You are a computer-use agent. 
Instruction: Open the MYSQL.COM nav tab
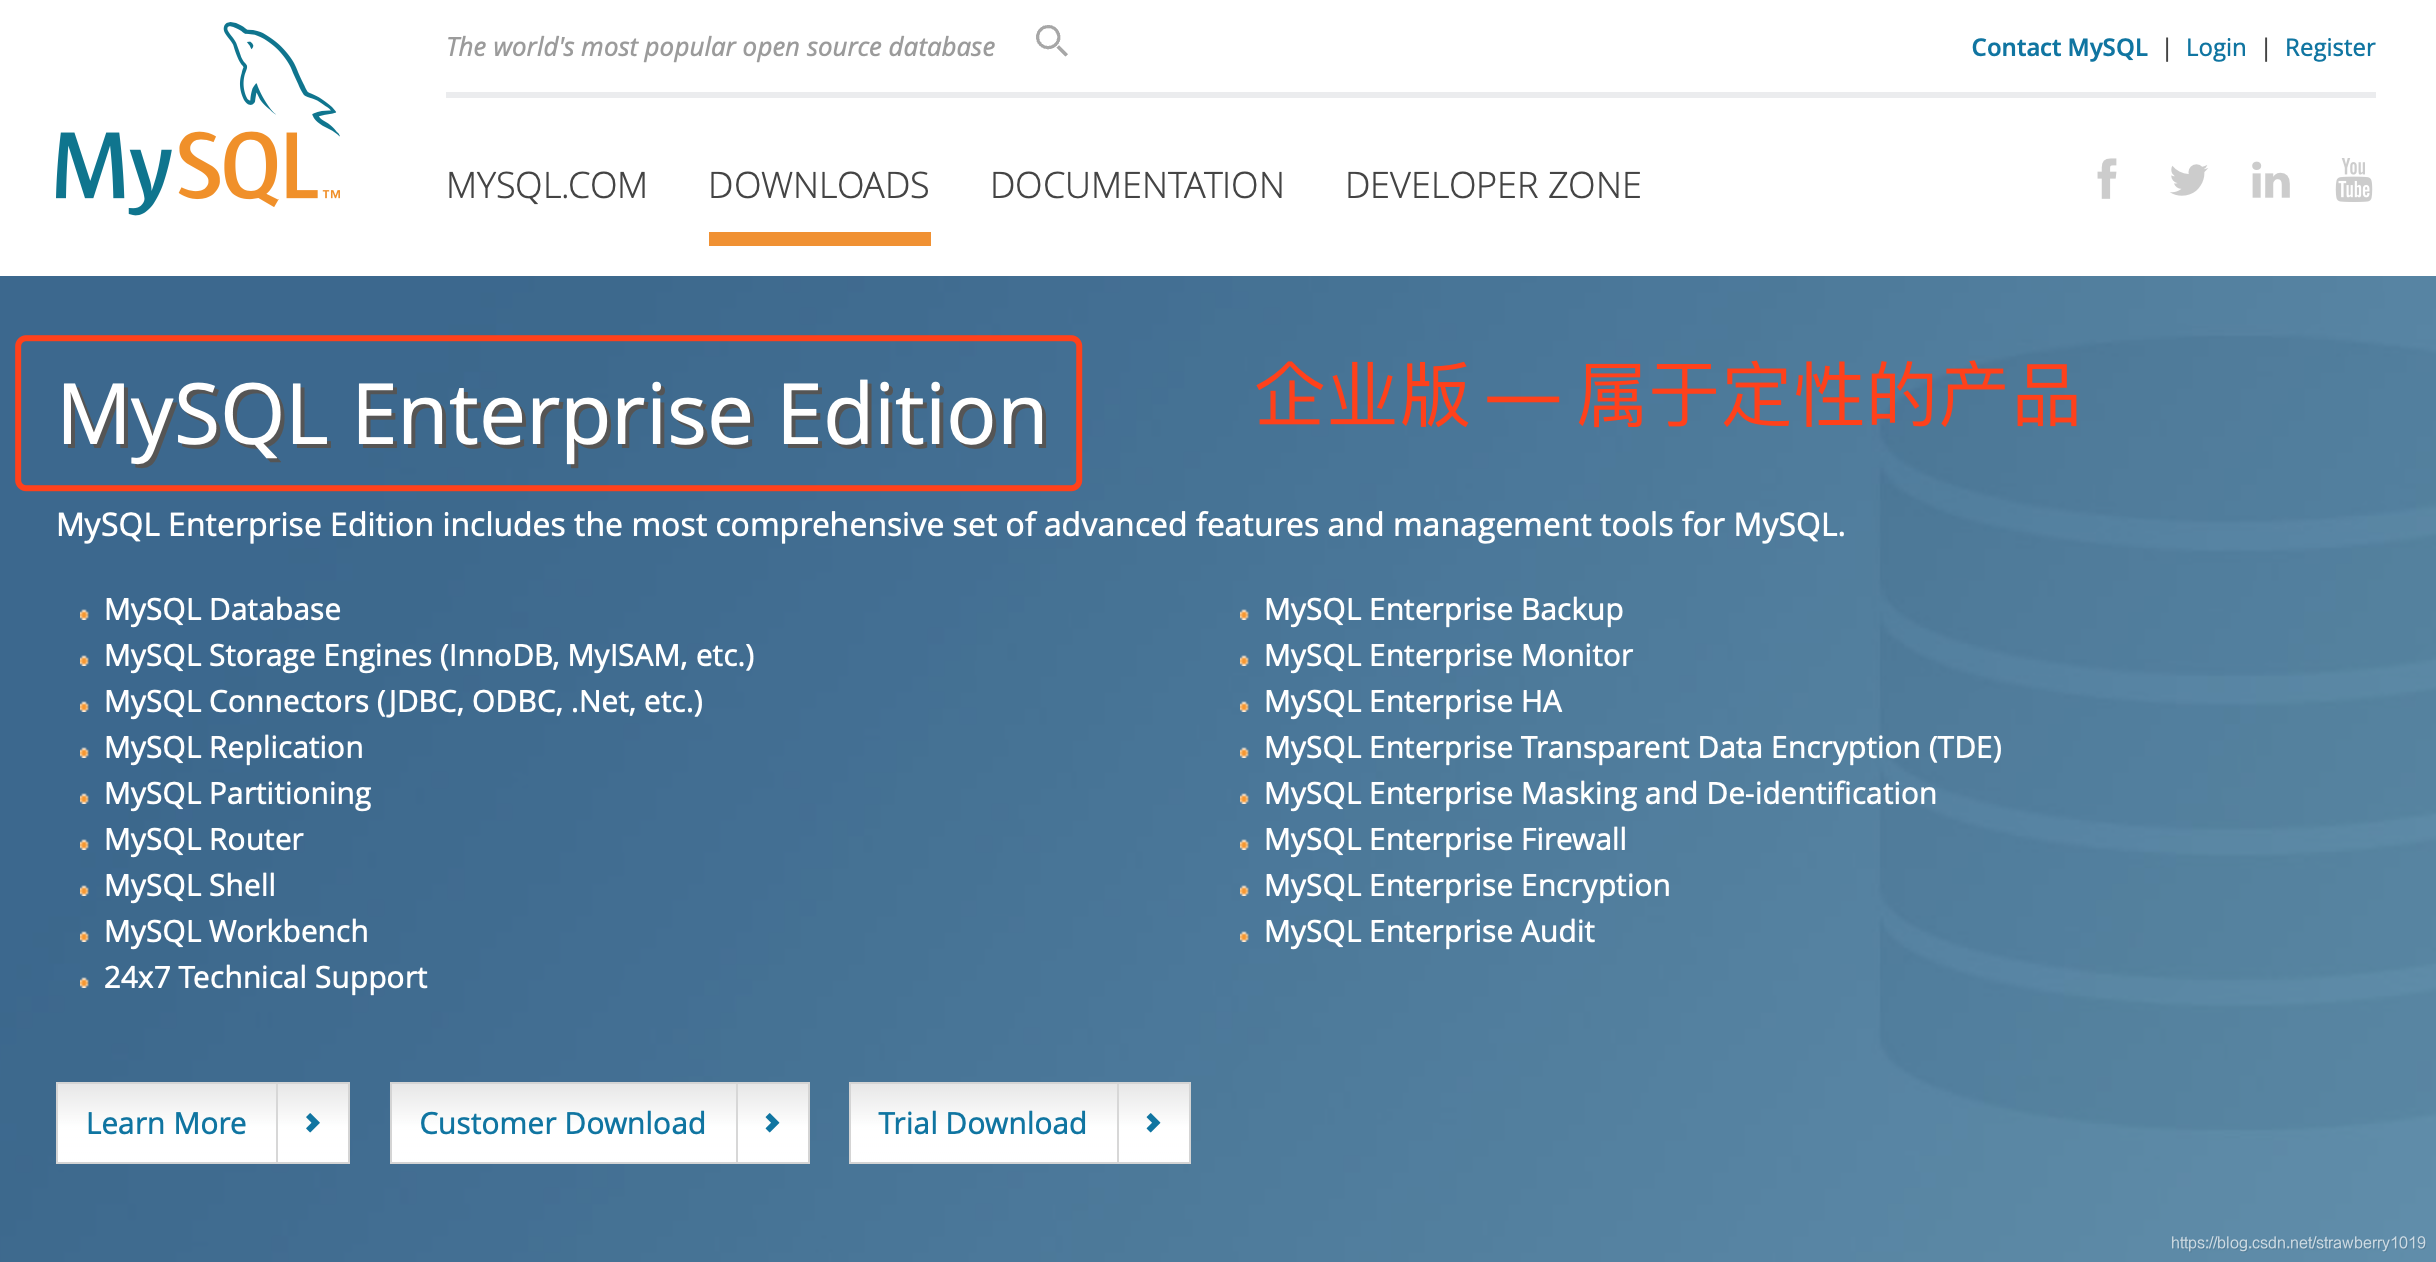(x=547, y=185)
